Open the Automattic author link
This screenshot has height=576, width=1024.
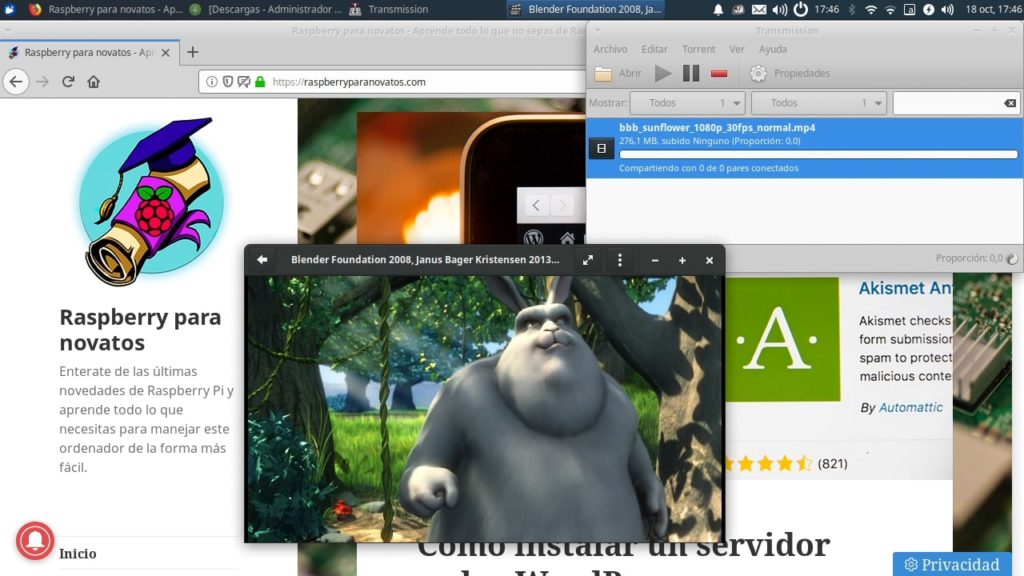coord(910,408)
